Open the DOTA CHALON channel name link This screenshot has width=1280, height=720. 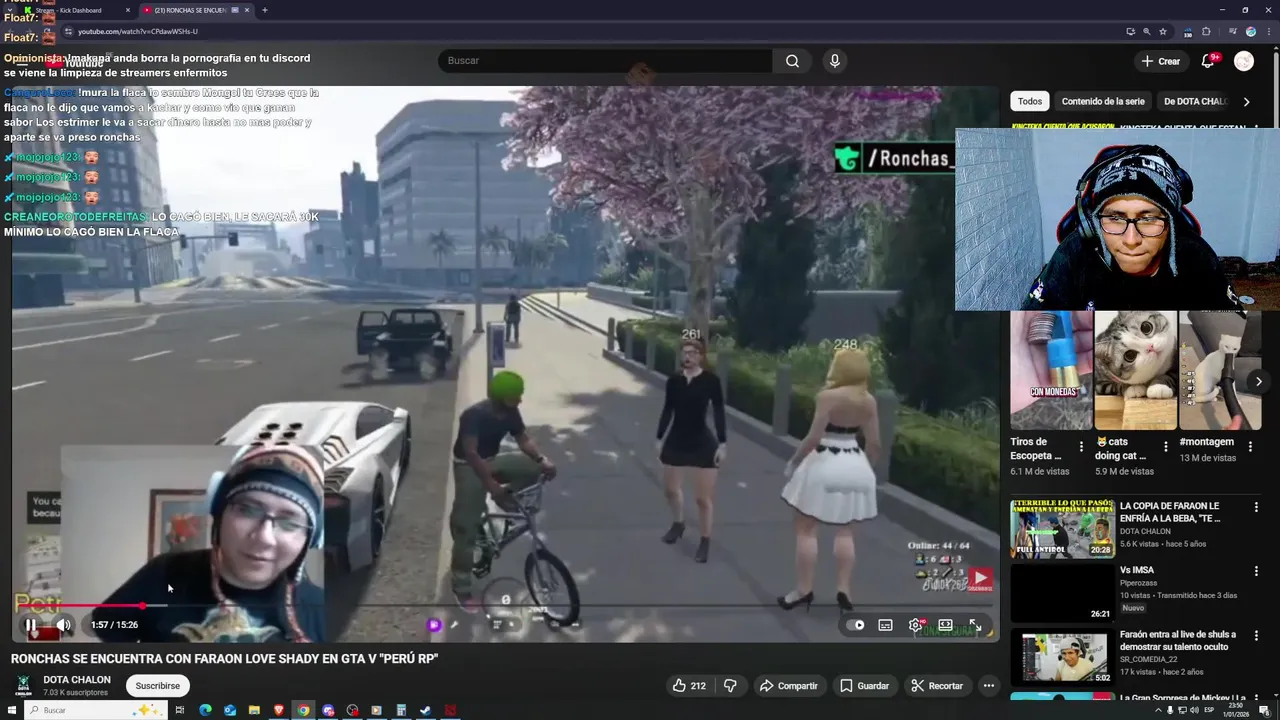tap(77, 680)
